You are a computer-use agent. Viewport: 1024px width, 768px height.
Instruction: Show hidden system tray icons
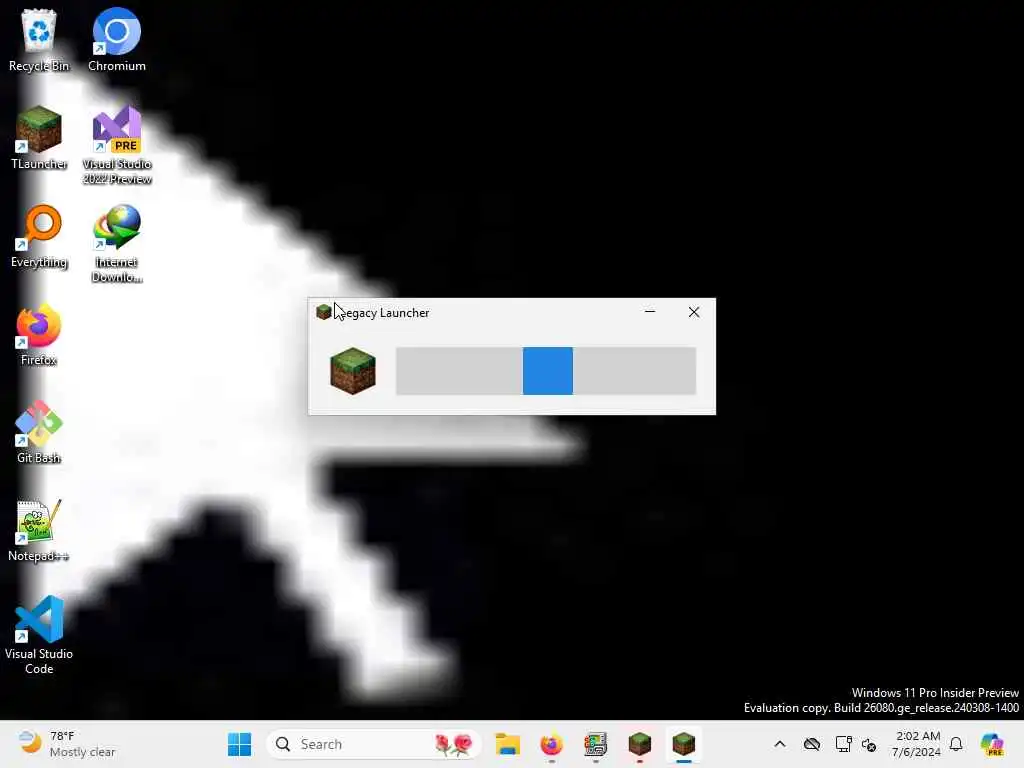pyautogui.click(x=780, y=744)
